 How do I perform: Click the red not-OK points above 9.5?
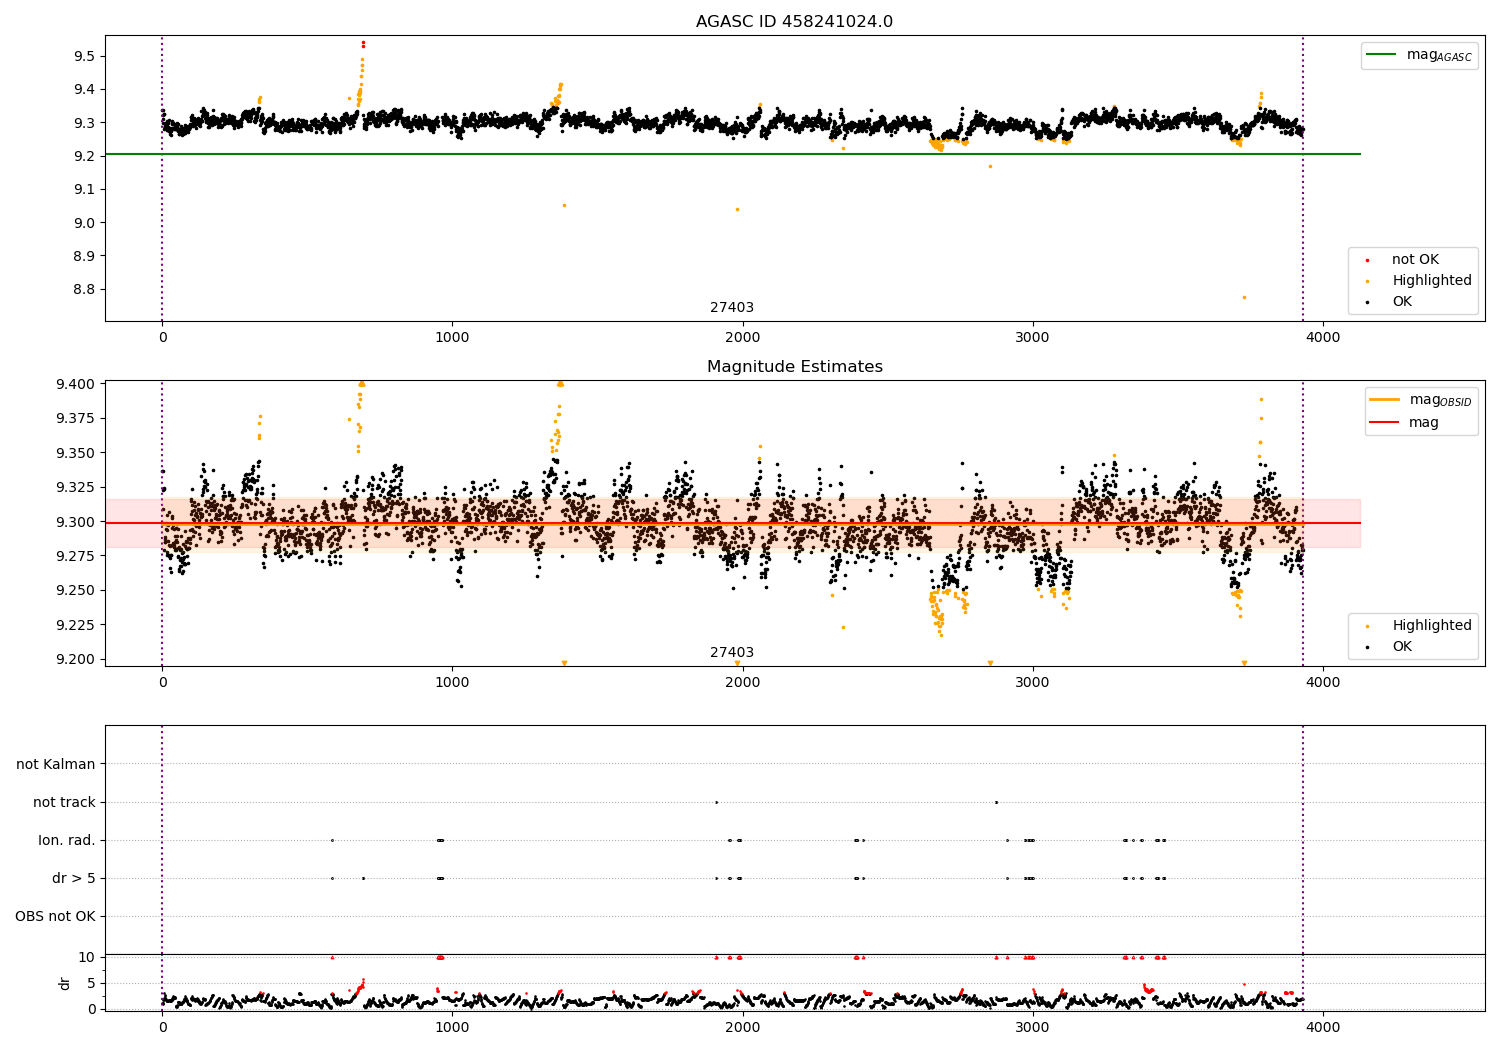363,43
